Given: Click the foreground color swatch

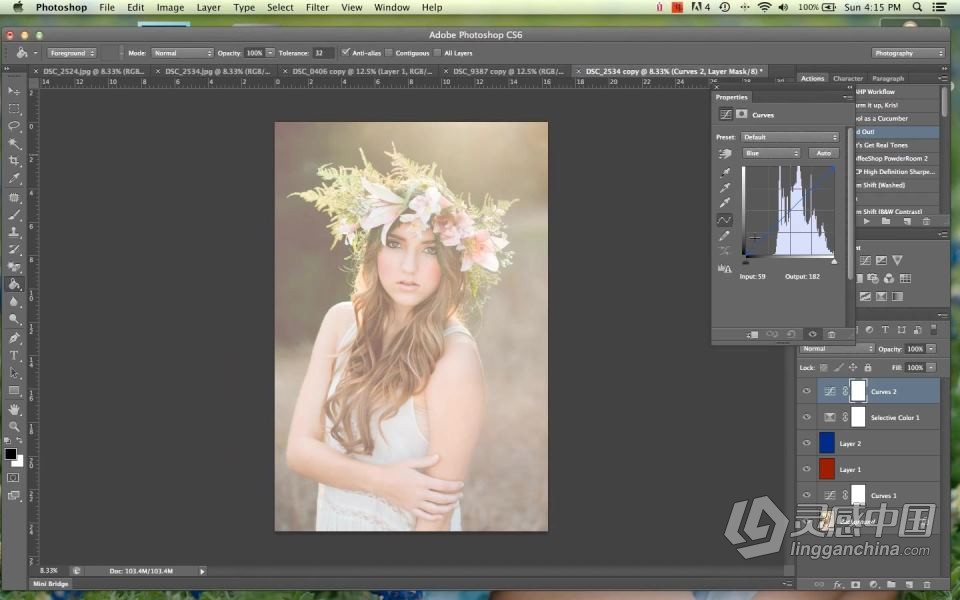Looking at the screenshot, I should click(x=10, y=454).
